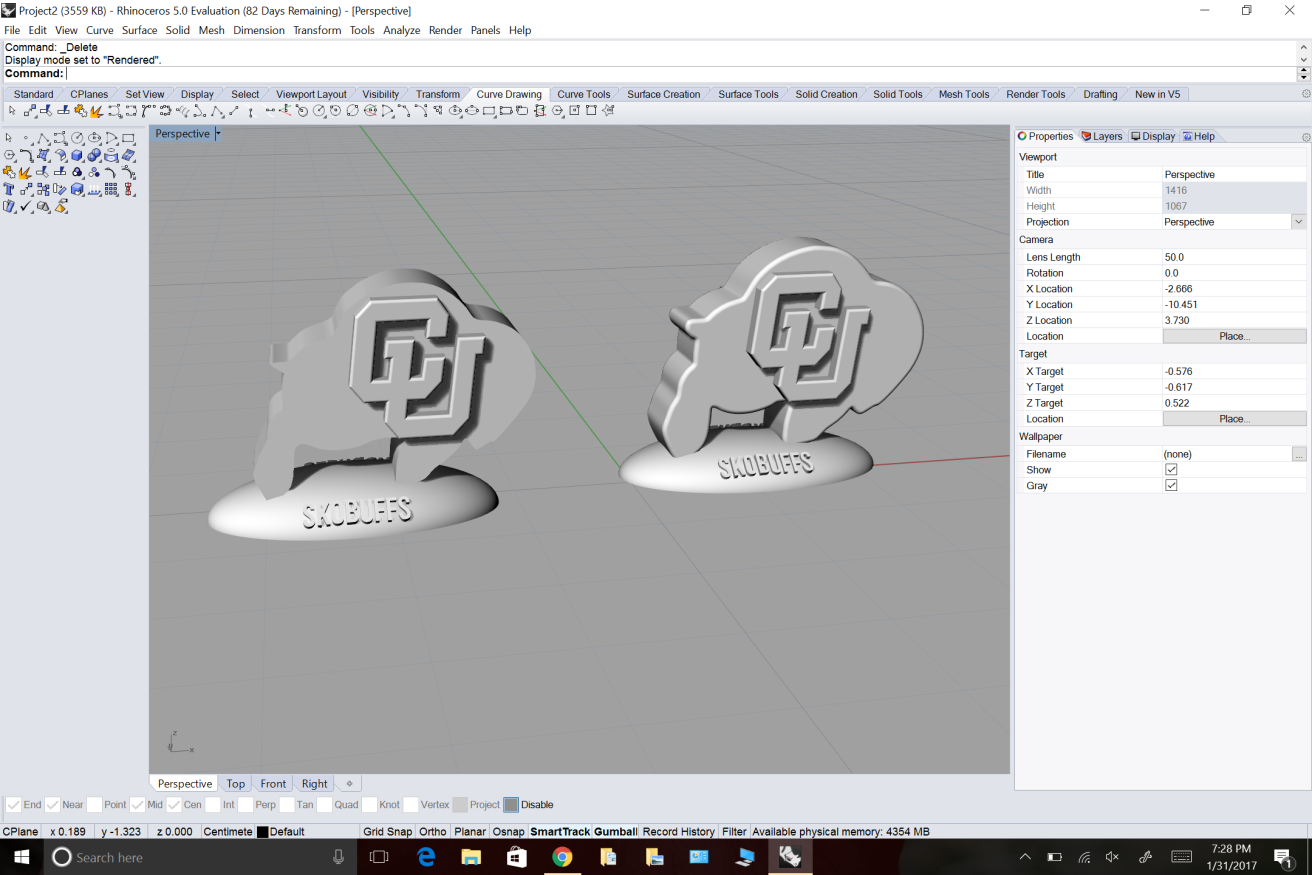The height and width of the screenshot is (875, 1312).
Task: Browse wallpaper filename ellipsis button
Action: (1299, 454)
